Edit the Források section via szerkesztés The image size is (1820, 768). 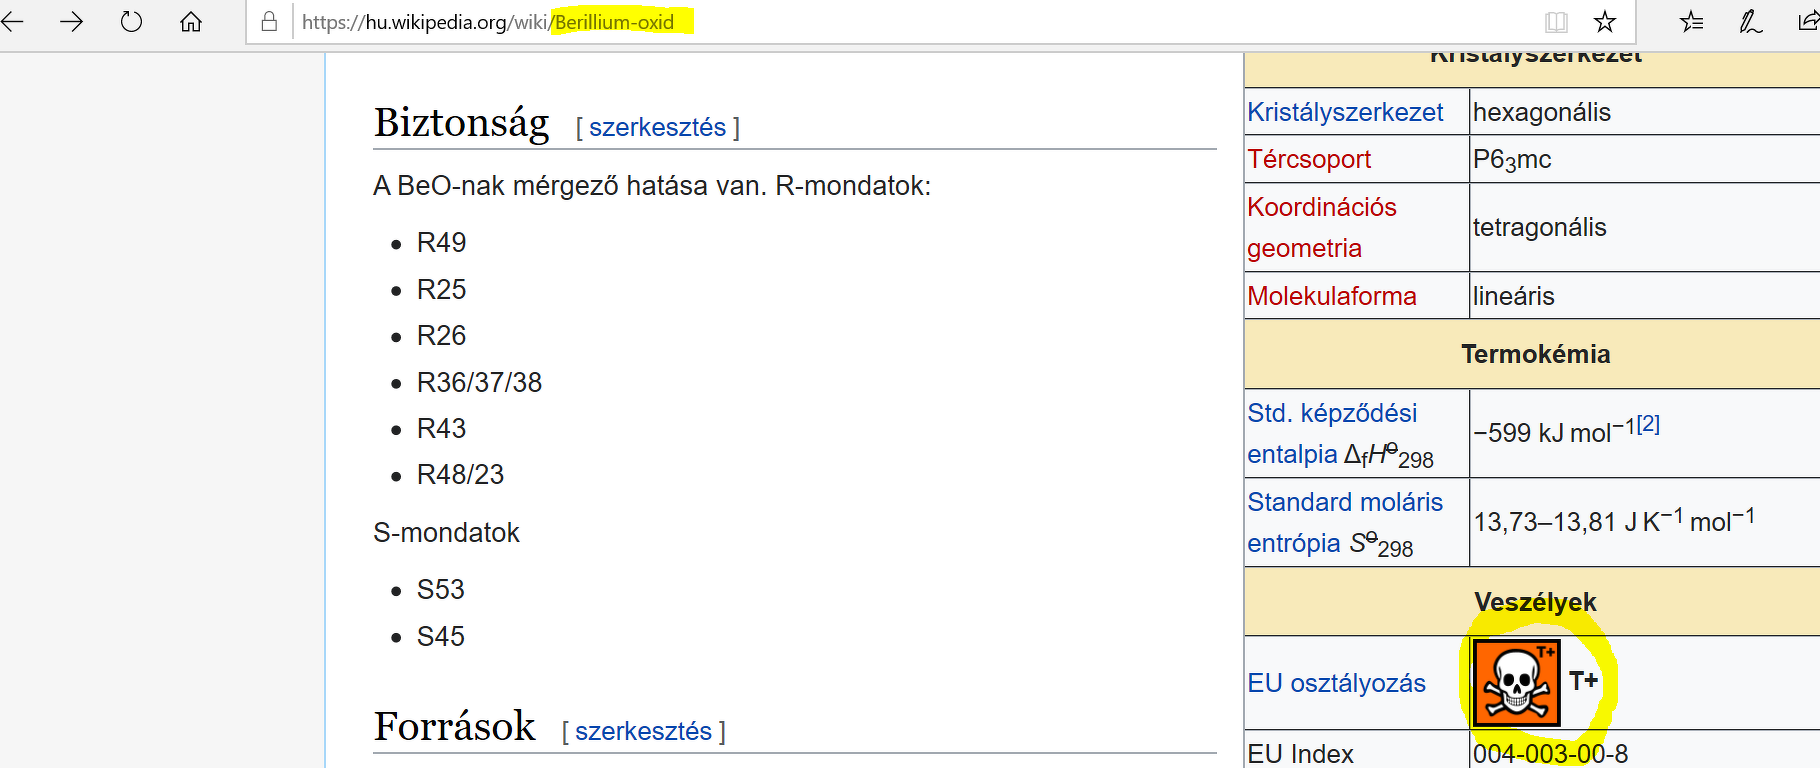point(643,732)
